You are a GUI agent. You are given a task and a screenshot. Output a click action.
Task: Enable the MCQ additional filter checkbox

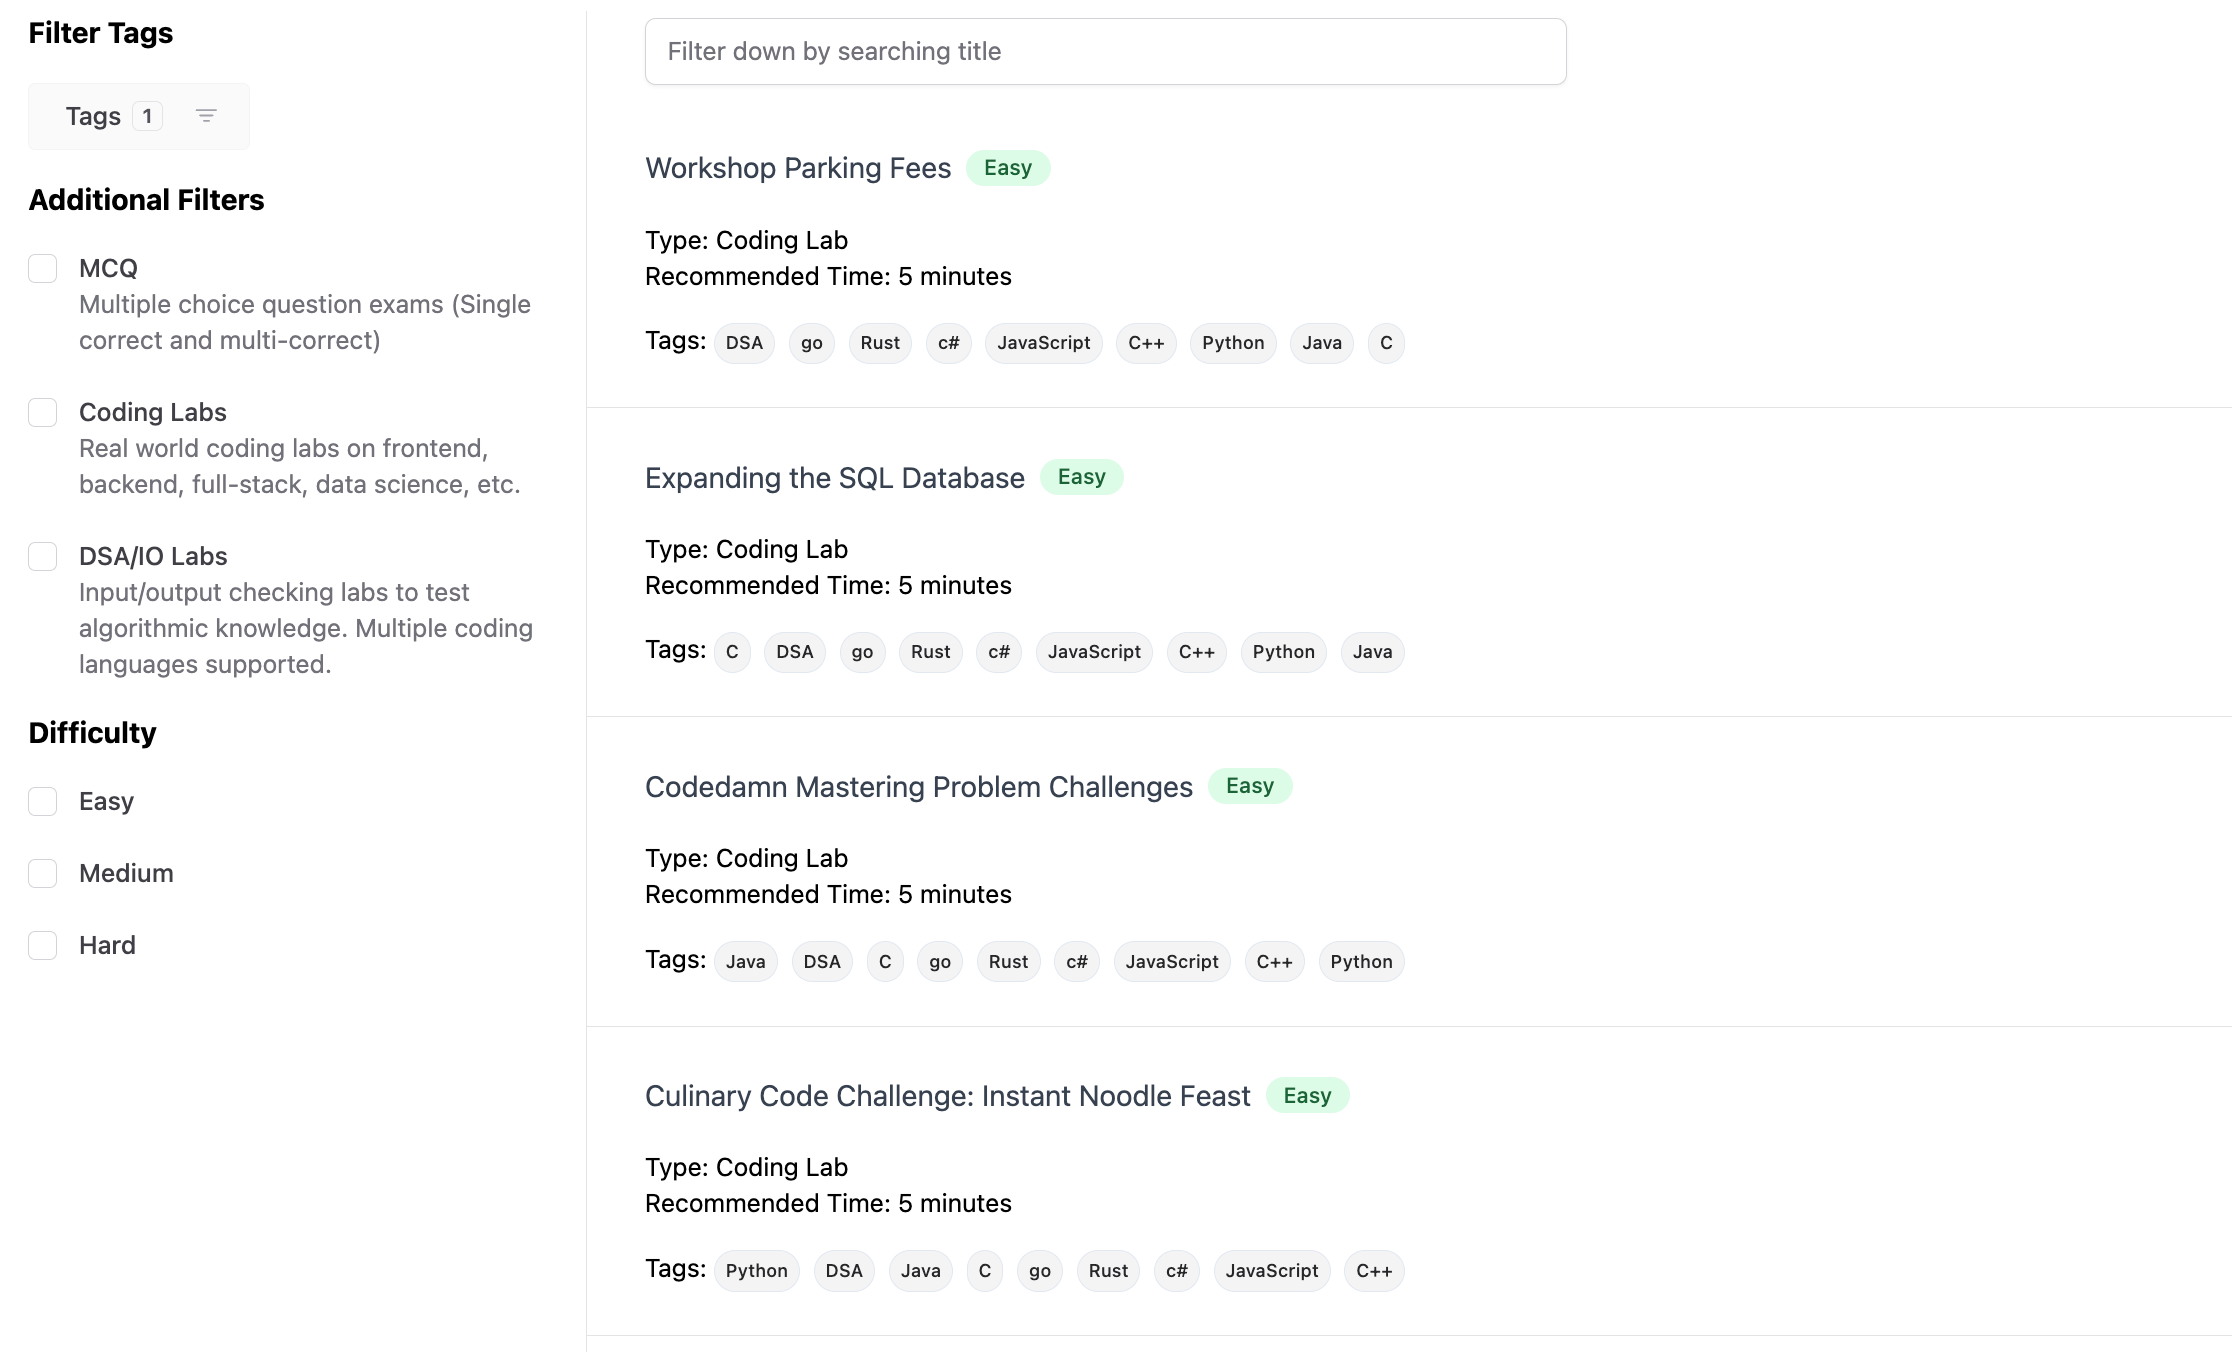[x=43, y=268]
